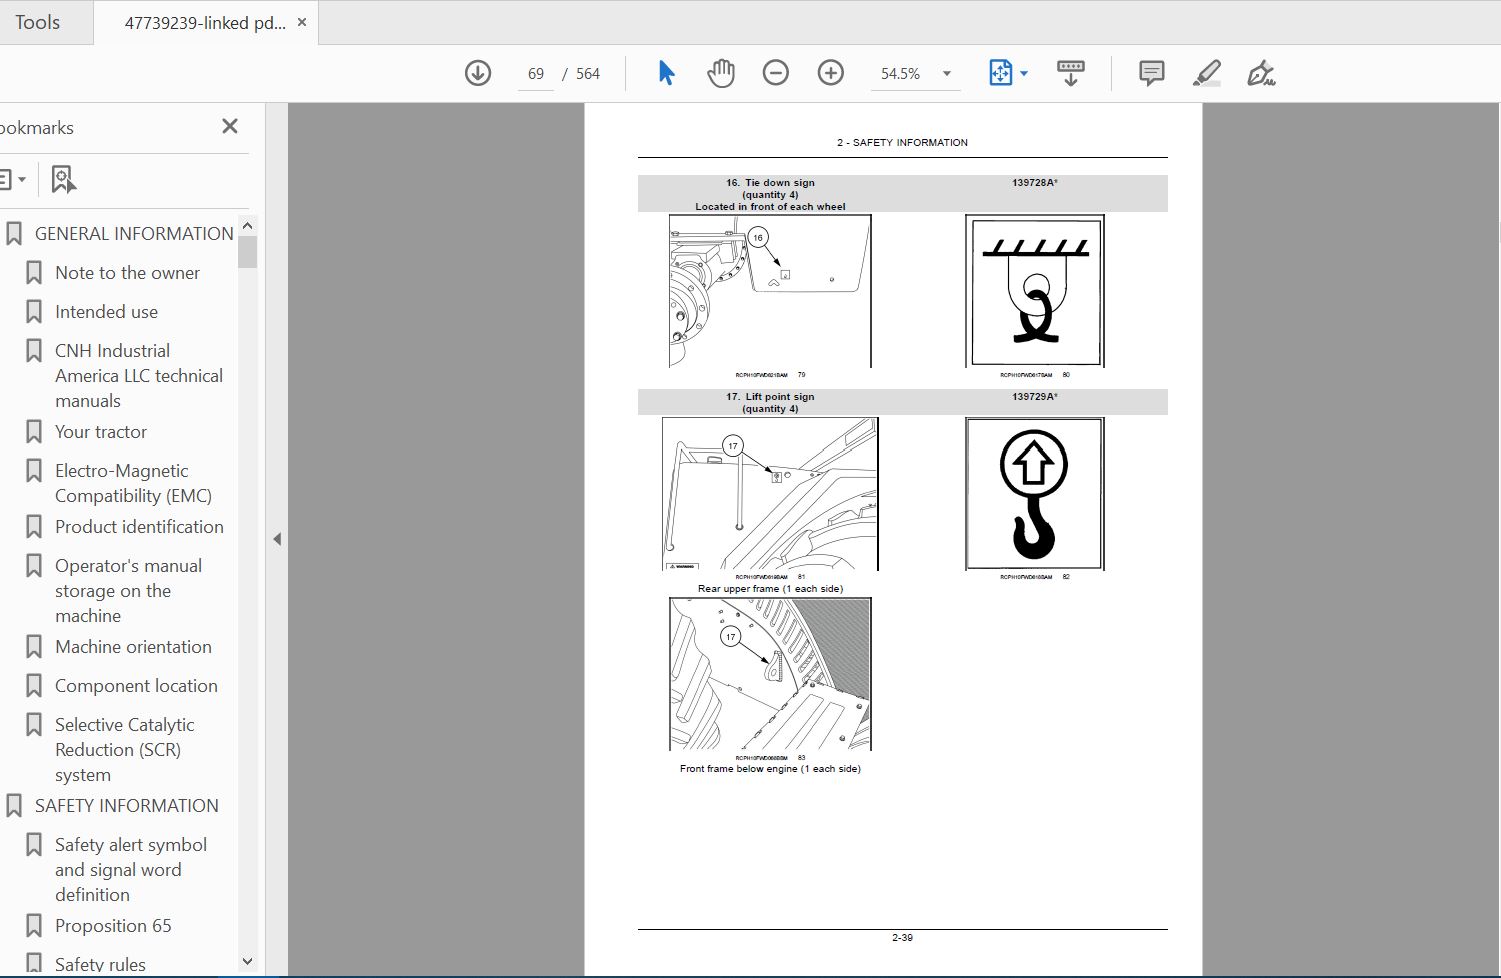Click bookmark icon beside Component location
This screenshot has height=978, width=1501.
(34, 686)
